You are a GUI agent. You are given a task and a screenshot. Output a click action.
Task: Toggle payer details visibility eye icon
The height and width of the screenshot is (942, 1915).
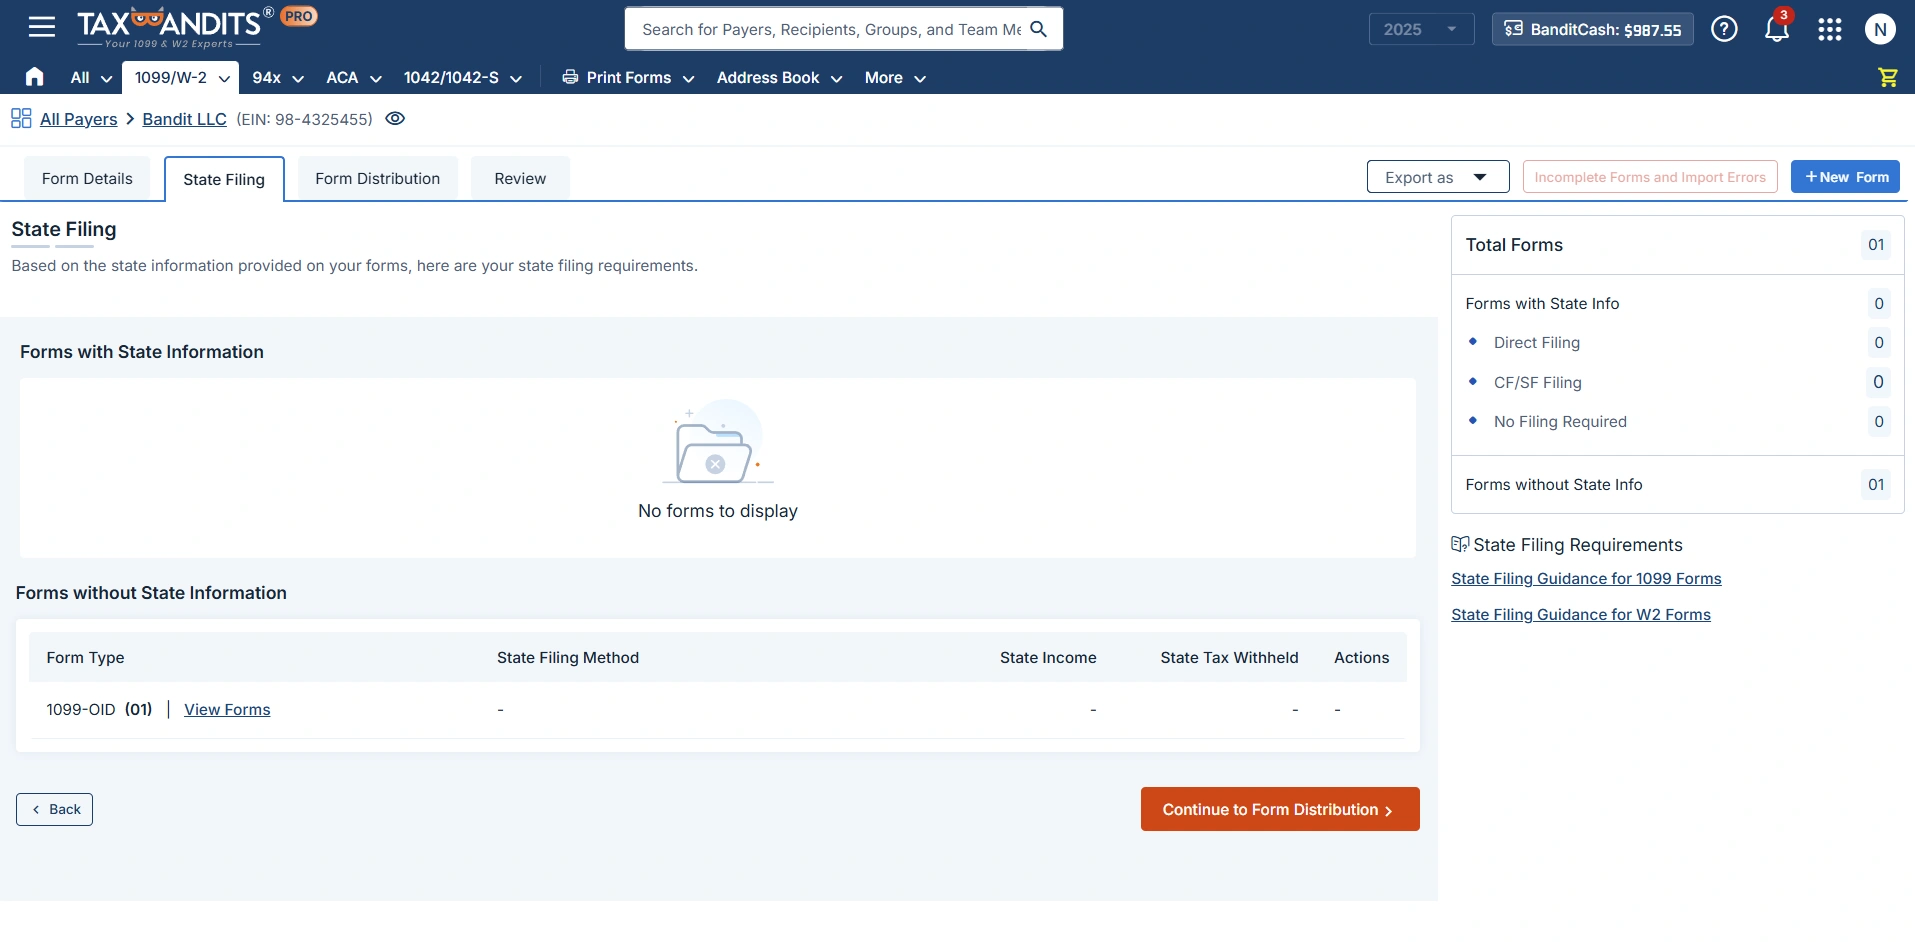(x=394, y=118)
